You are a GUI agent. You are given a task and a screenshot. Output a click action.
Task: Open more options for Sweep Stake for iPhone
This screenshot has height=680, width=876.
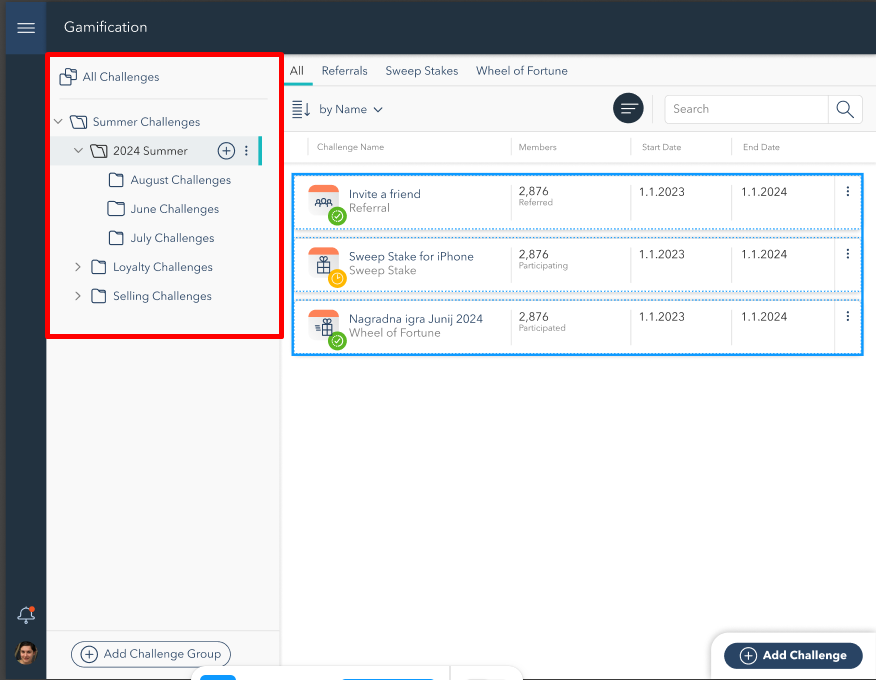point(848,254)
